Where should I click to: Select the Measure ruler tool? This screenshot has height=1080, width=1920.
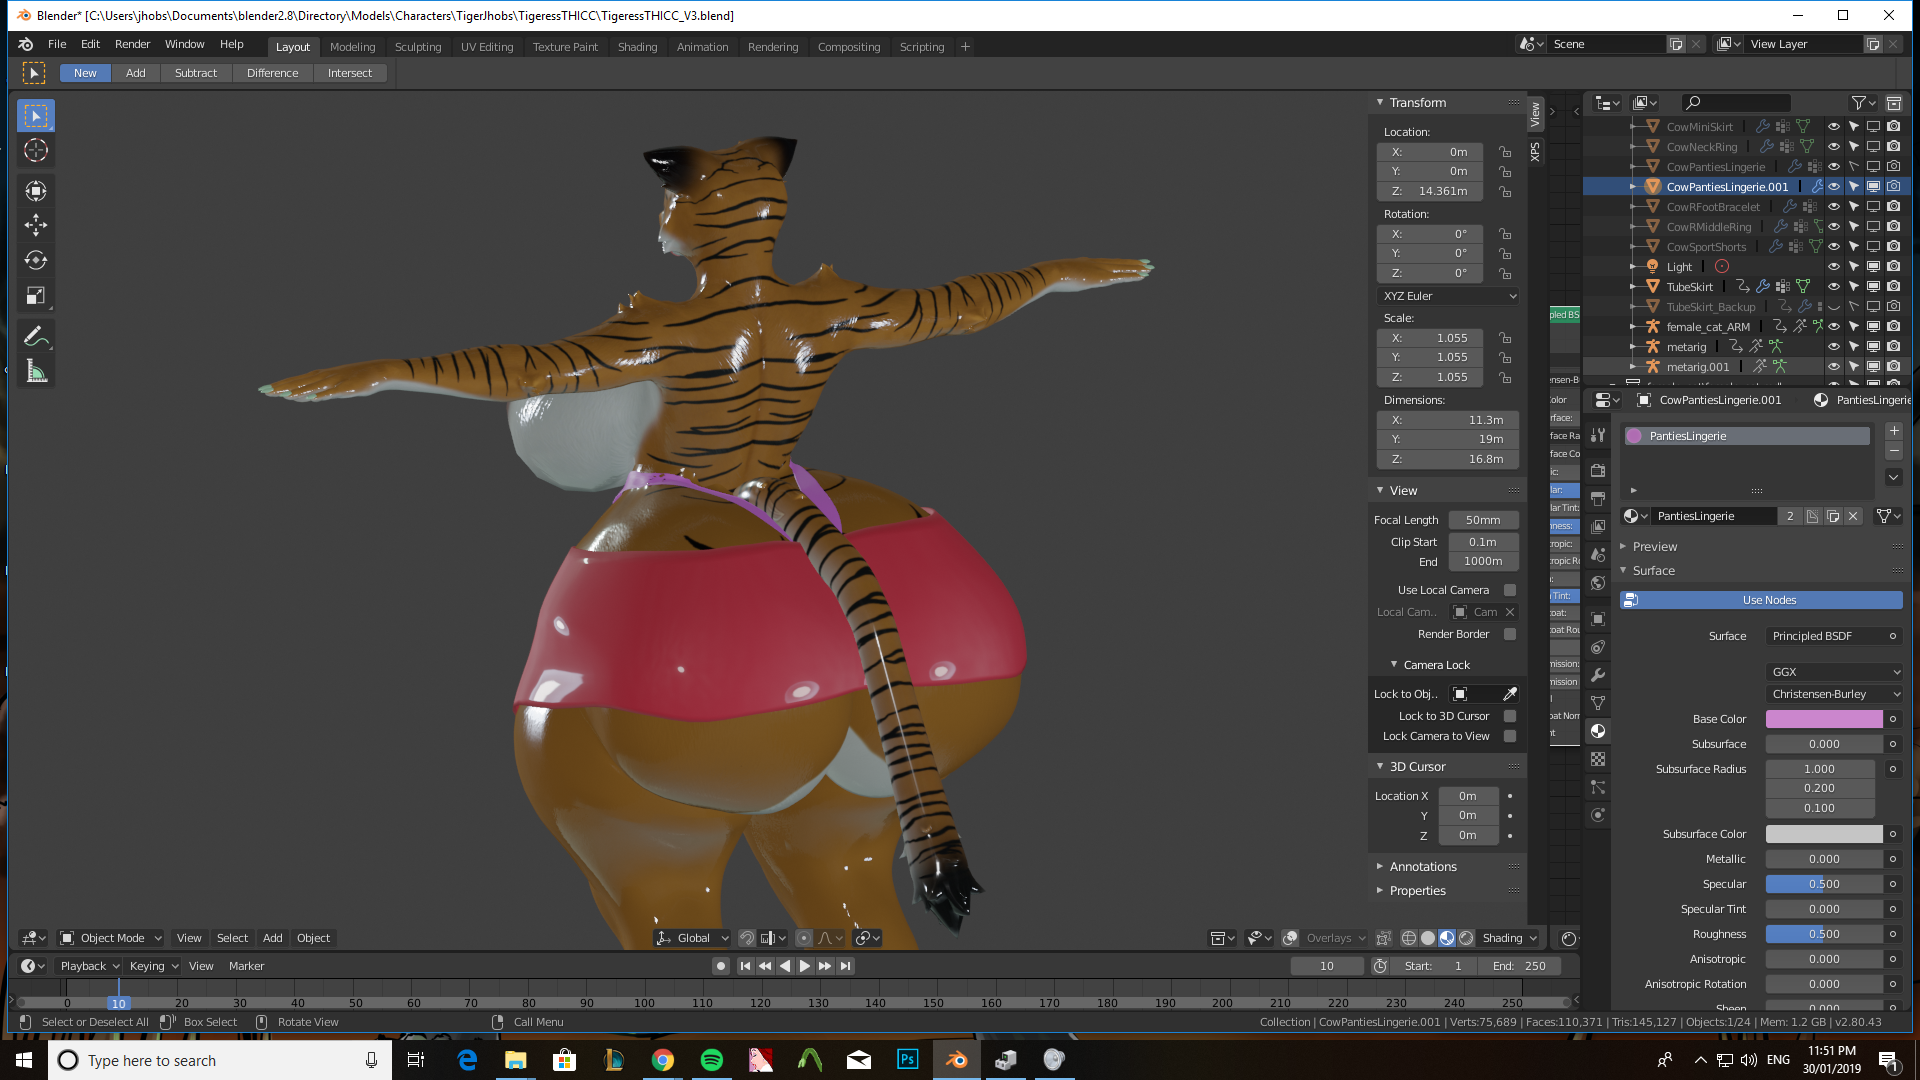click(x=36, y=372)
